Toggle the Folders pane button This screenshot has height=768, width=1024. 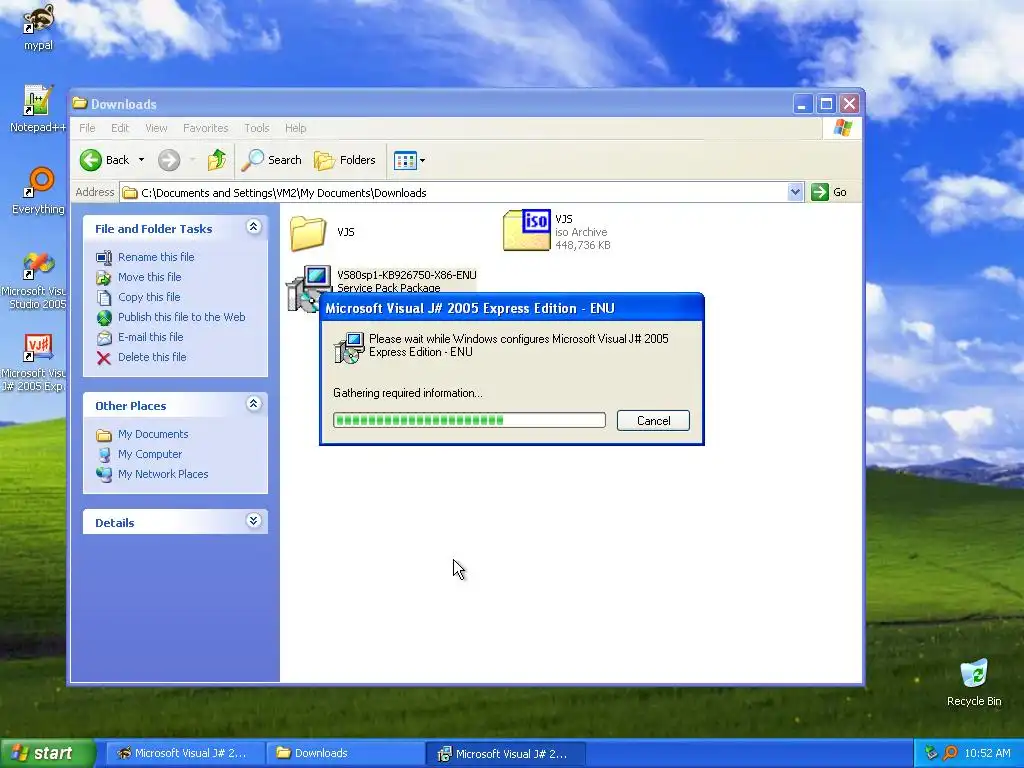pos(345,160)
